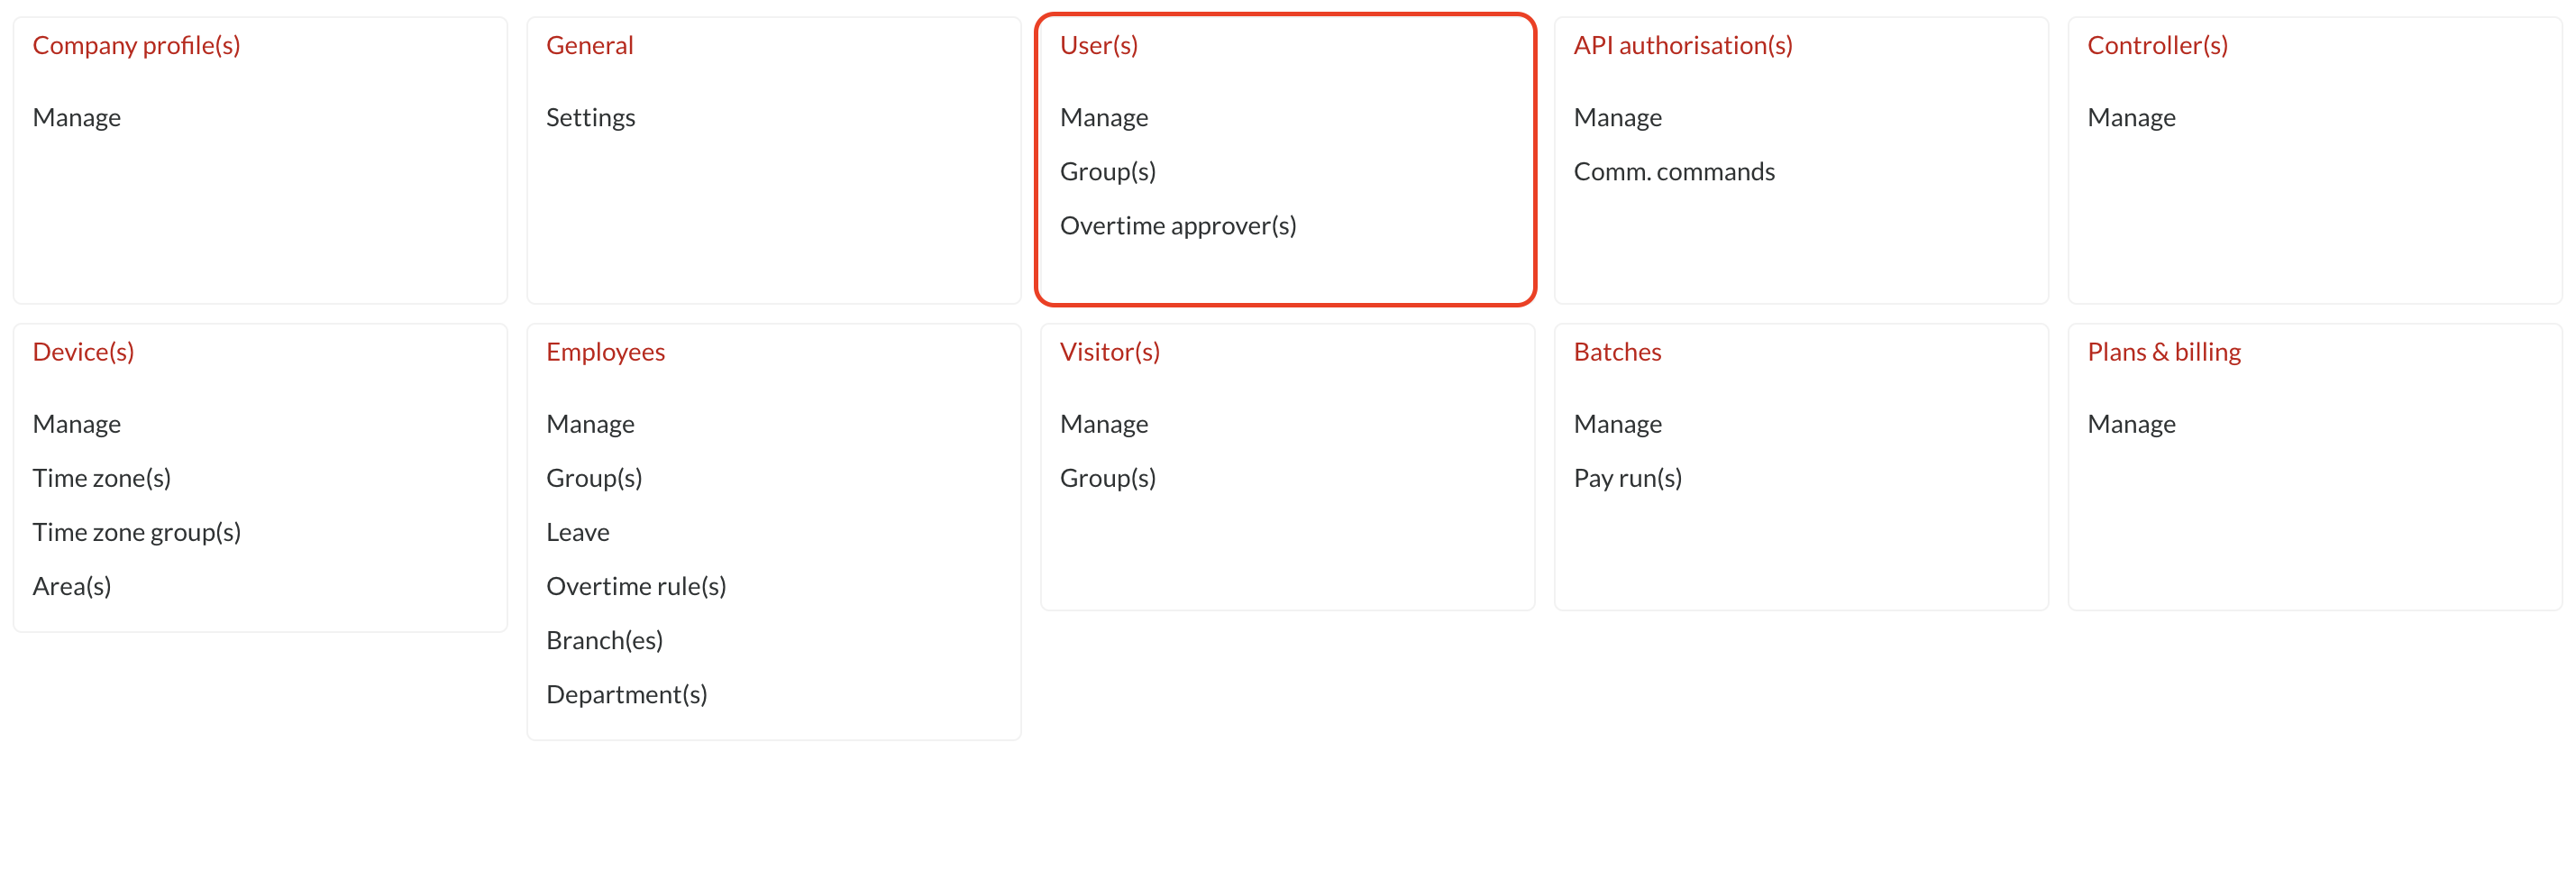Open Overtime rule(s) link
This screenshot has width=2576, height=880.
click(x=636, y=585)
